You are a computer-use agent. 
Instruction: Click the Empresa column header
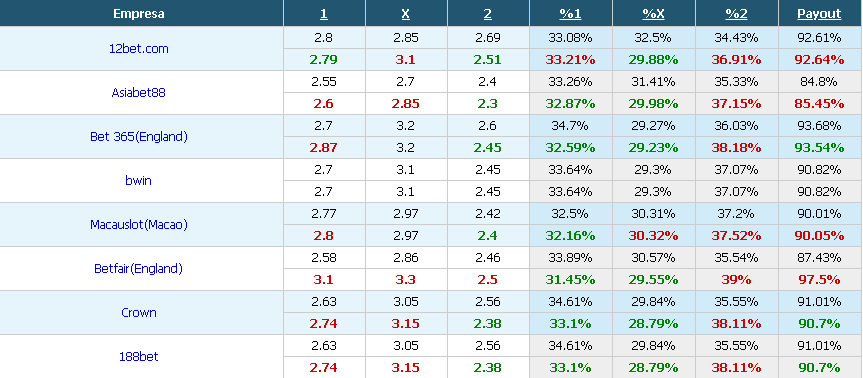click(x=139, y=14)
